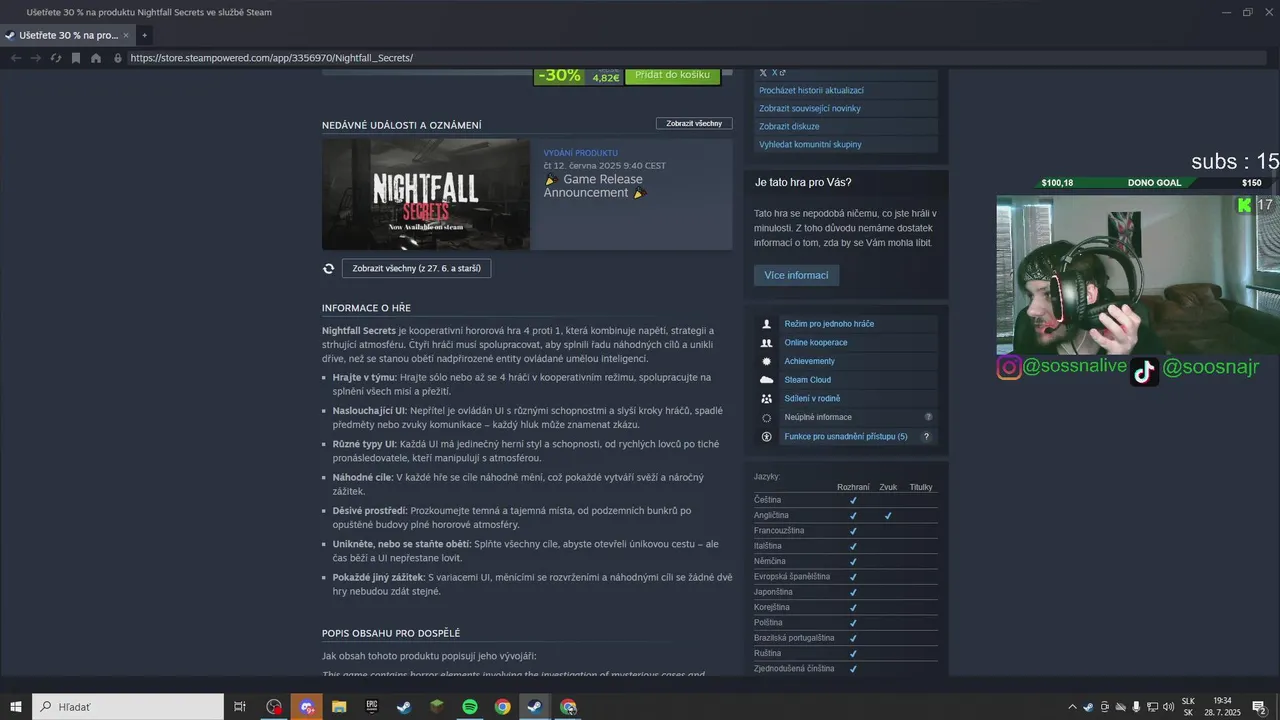Screen dimensions: 1280x720
Task: Open help mark next to accessibility features
Action: (926, 436)
